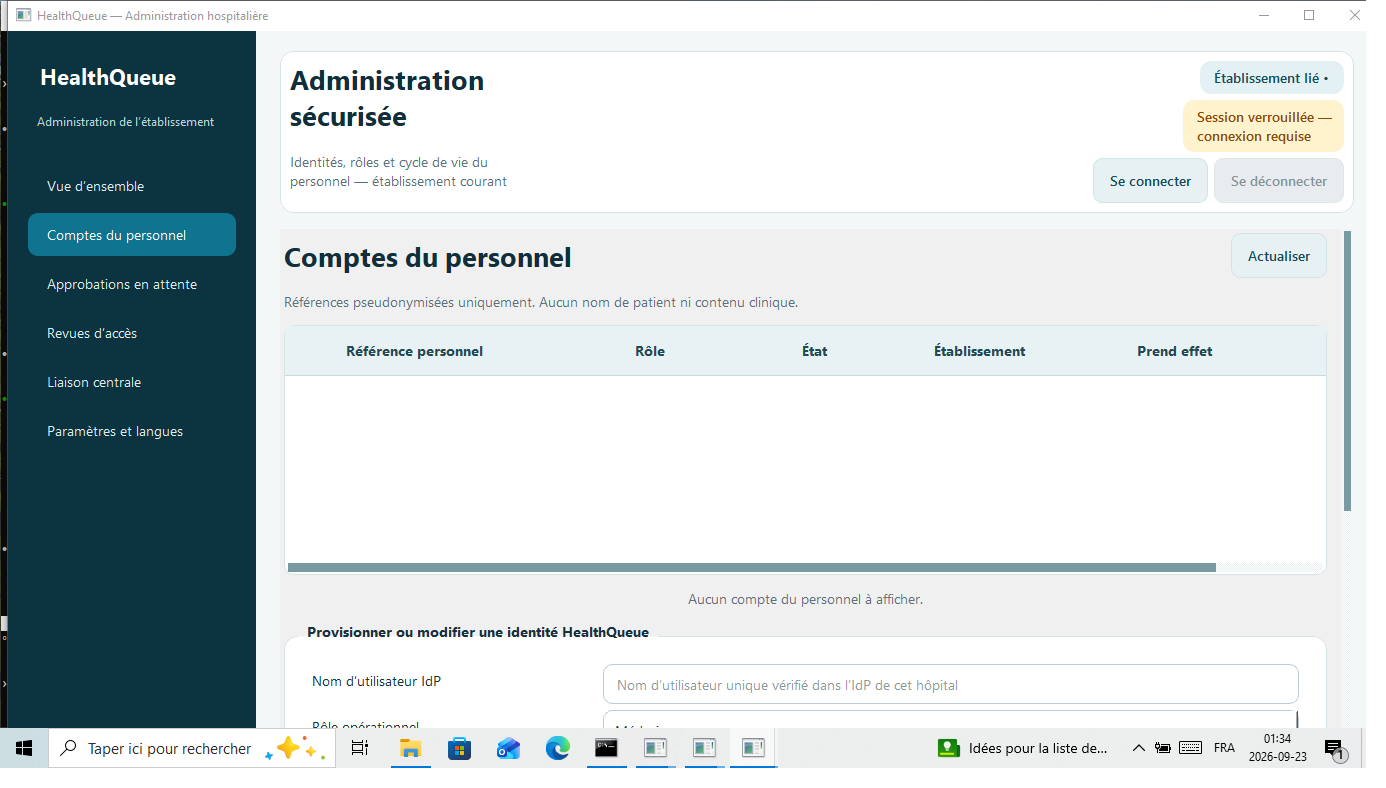
Task: Sort by the Rôle column header
Action: (x=650, y=351)
